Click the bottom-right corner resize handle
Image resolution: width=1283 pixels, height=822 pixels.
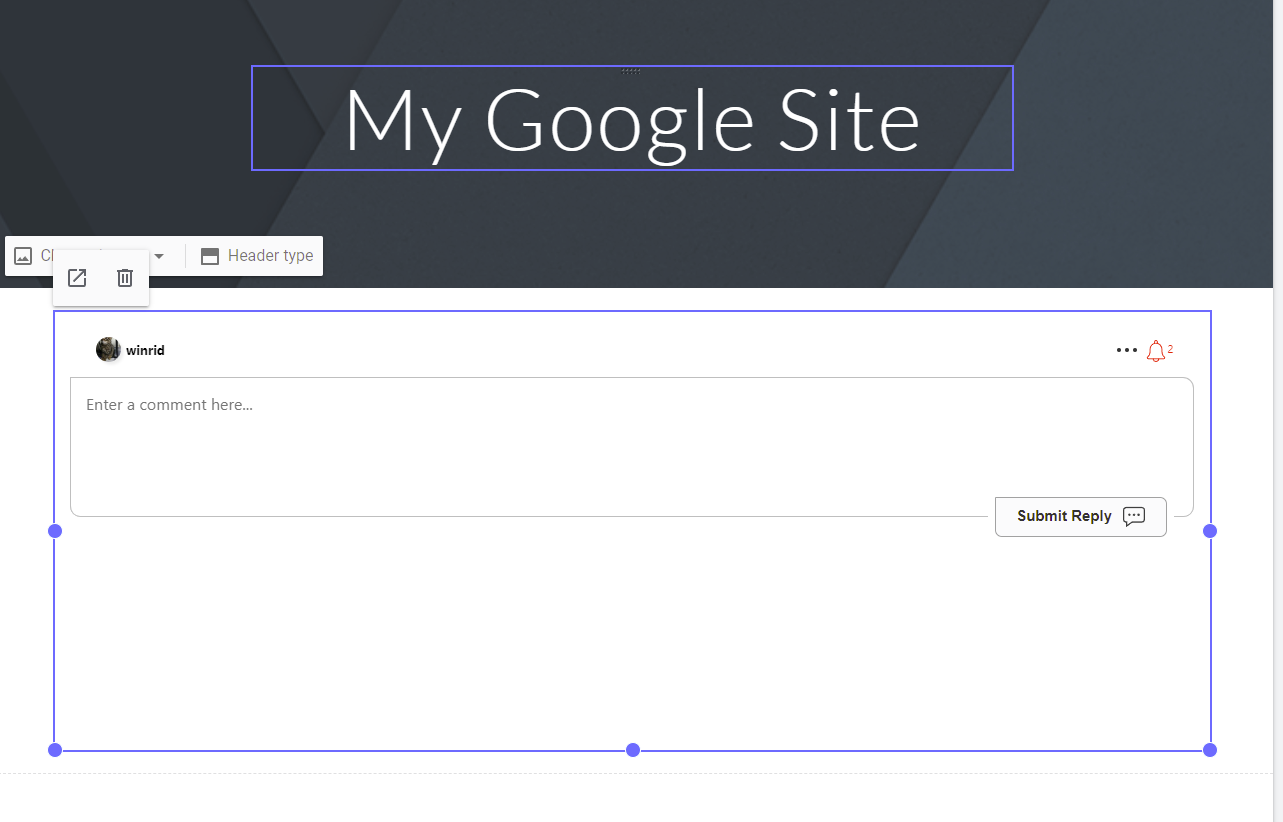1210,750
